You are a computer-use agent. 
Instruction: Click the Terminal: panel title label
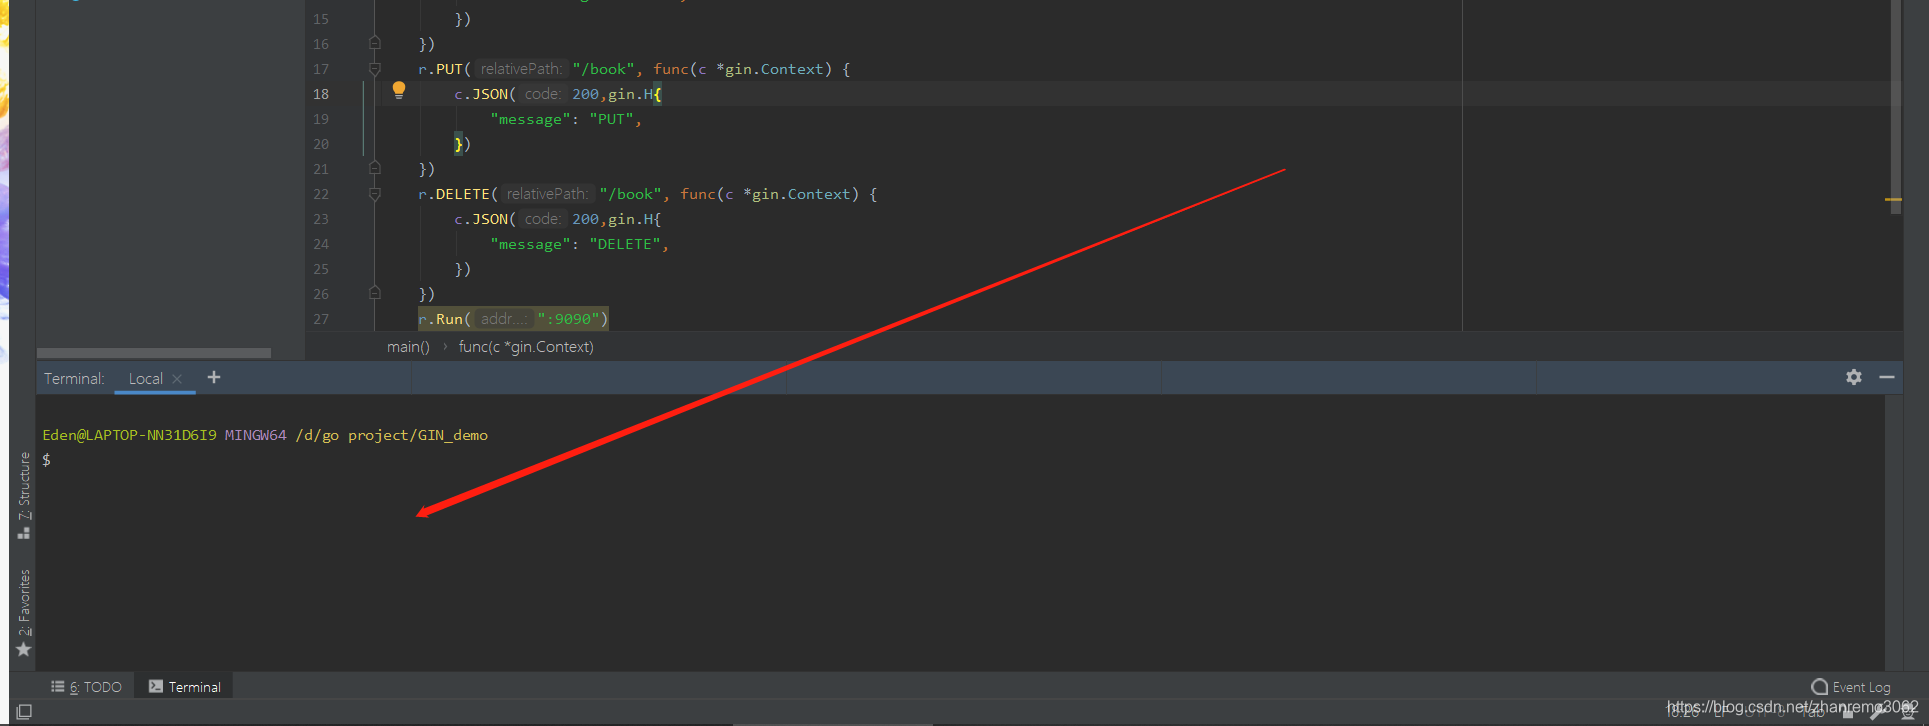click(x=74, y=378)
